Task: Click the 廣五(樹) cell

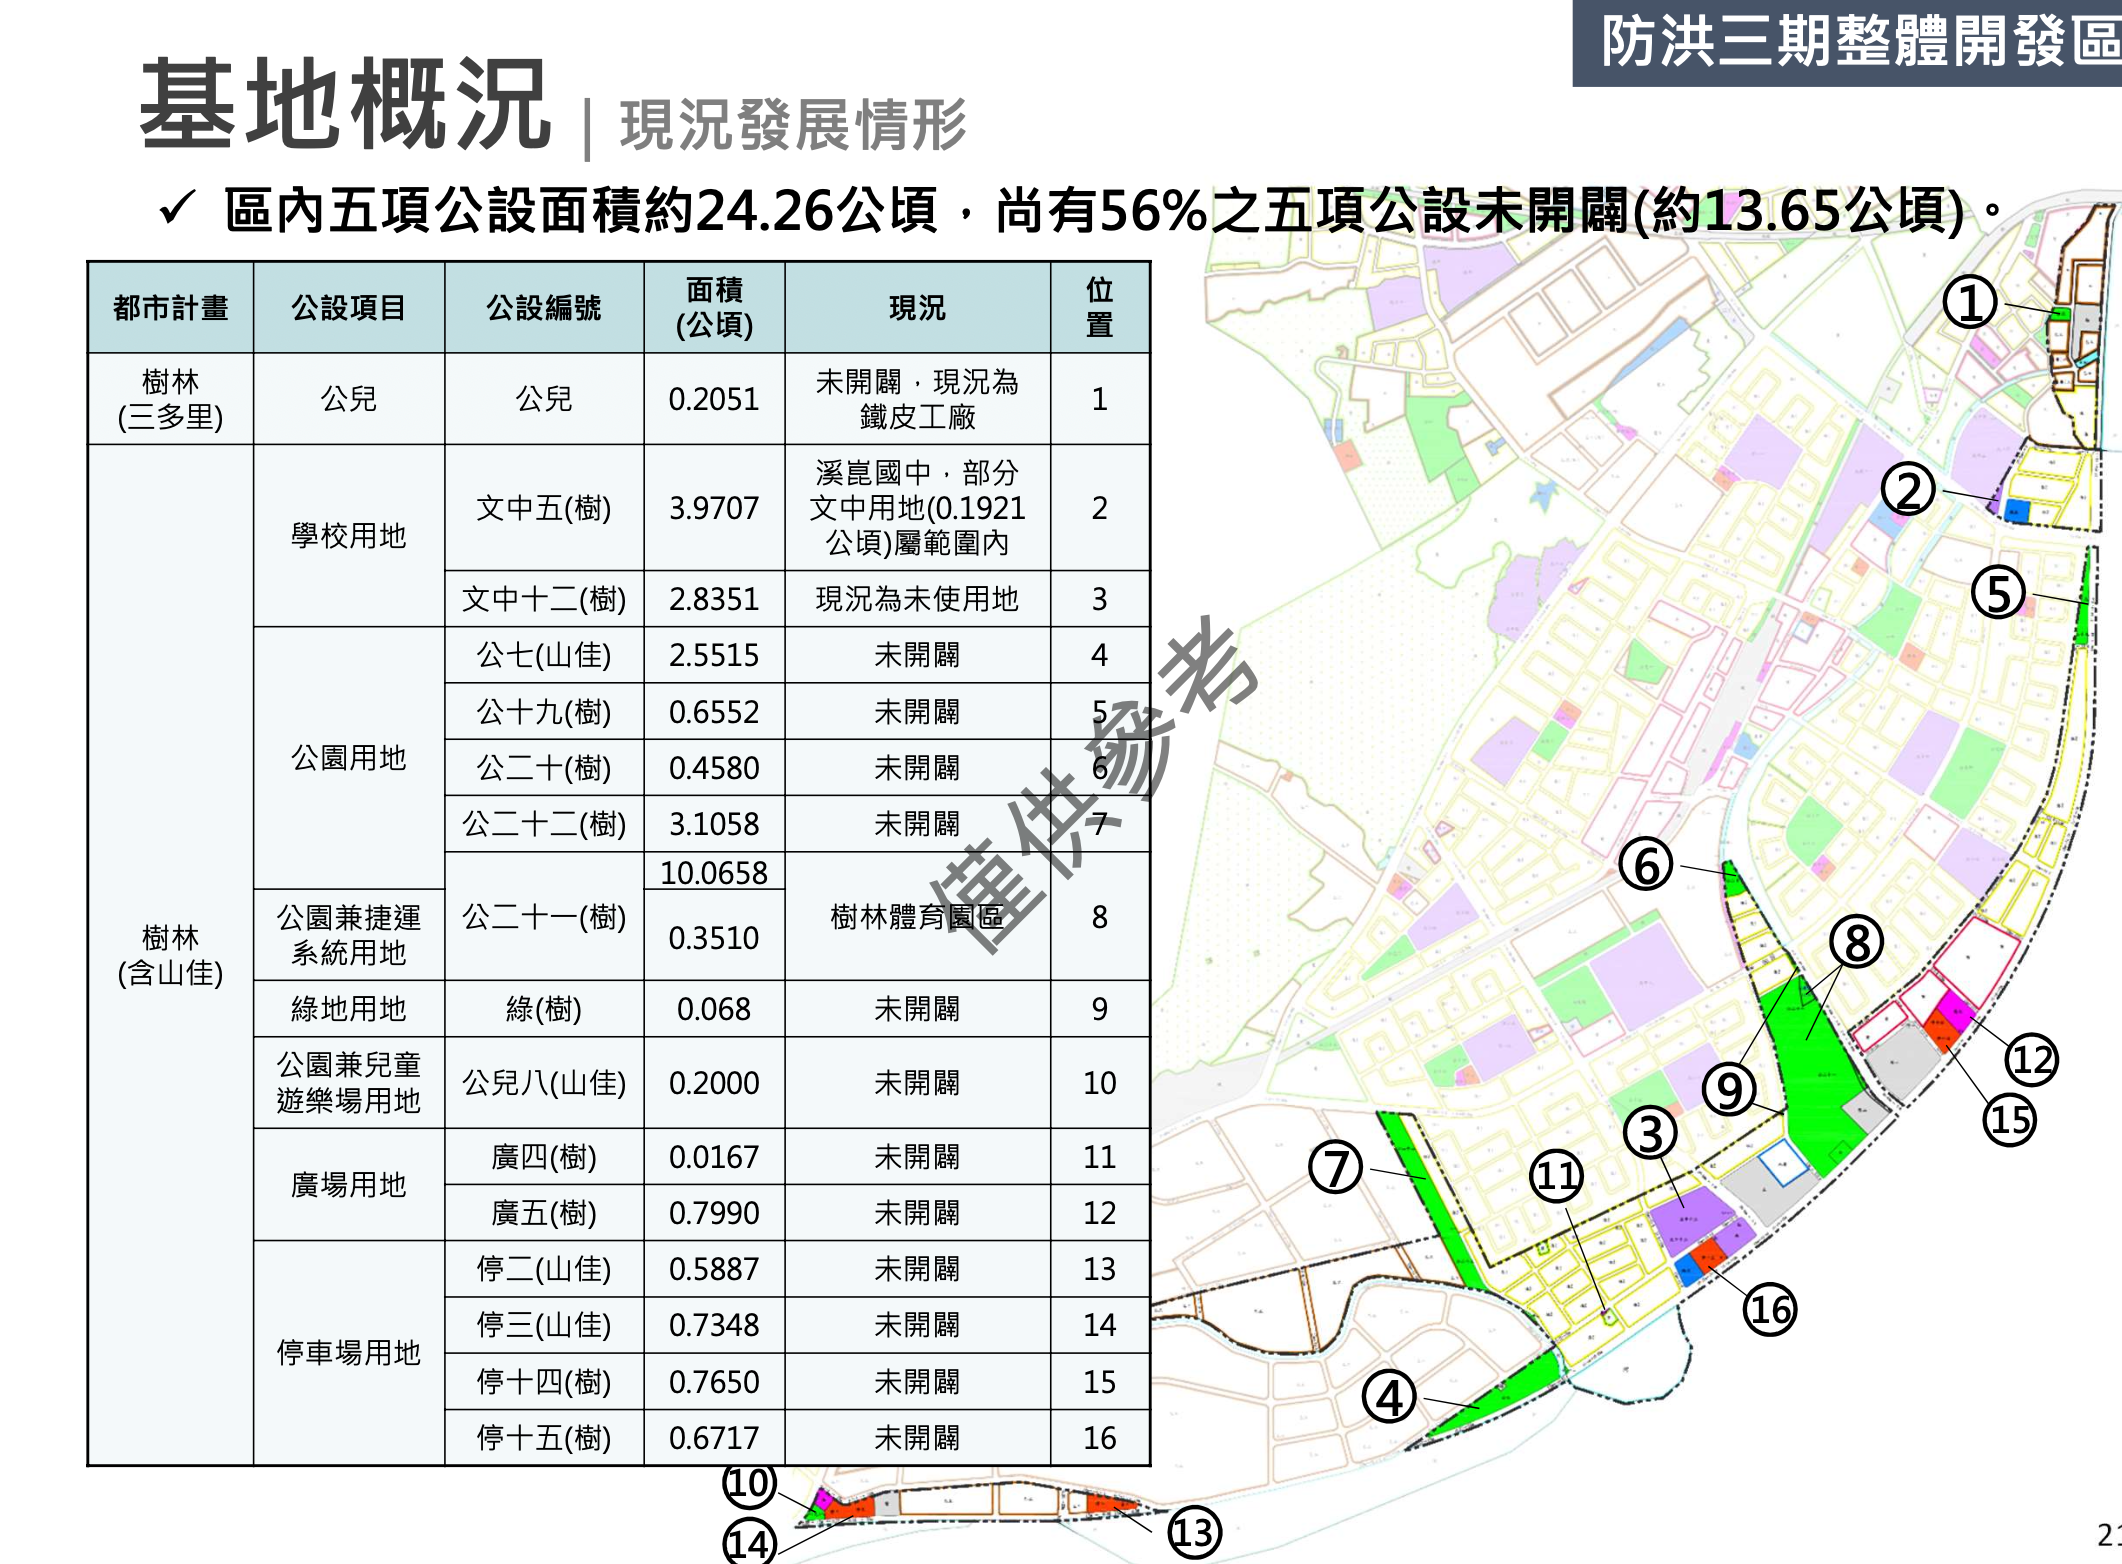Action: click(544, 1213)
